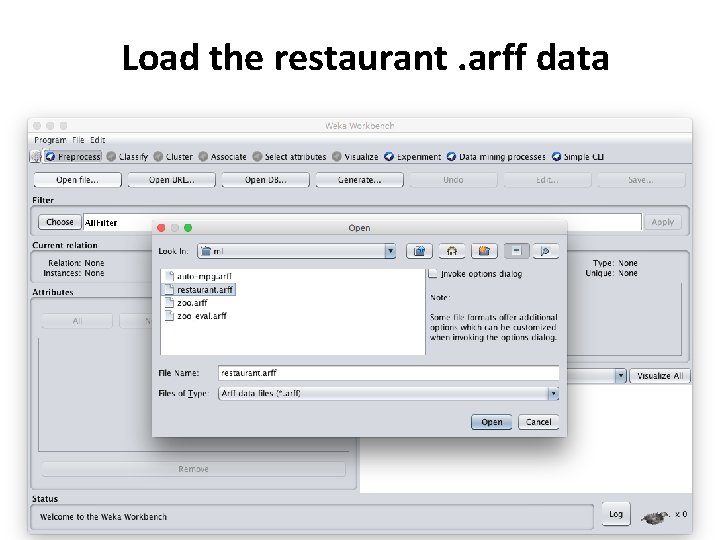
Task: Switch to List view icon
Action: coord(516,251)
